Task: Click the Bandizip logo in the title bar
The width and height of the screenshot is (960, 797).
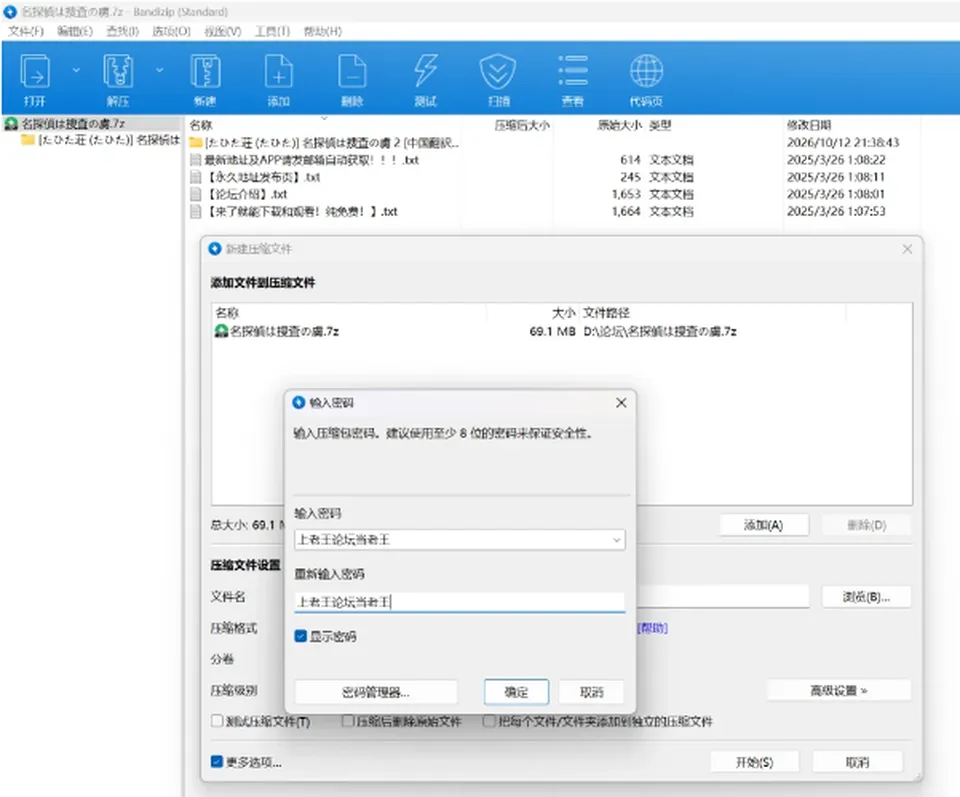Action: click(x=10, y=12)
